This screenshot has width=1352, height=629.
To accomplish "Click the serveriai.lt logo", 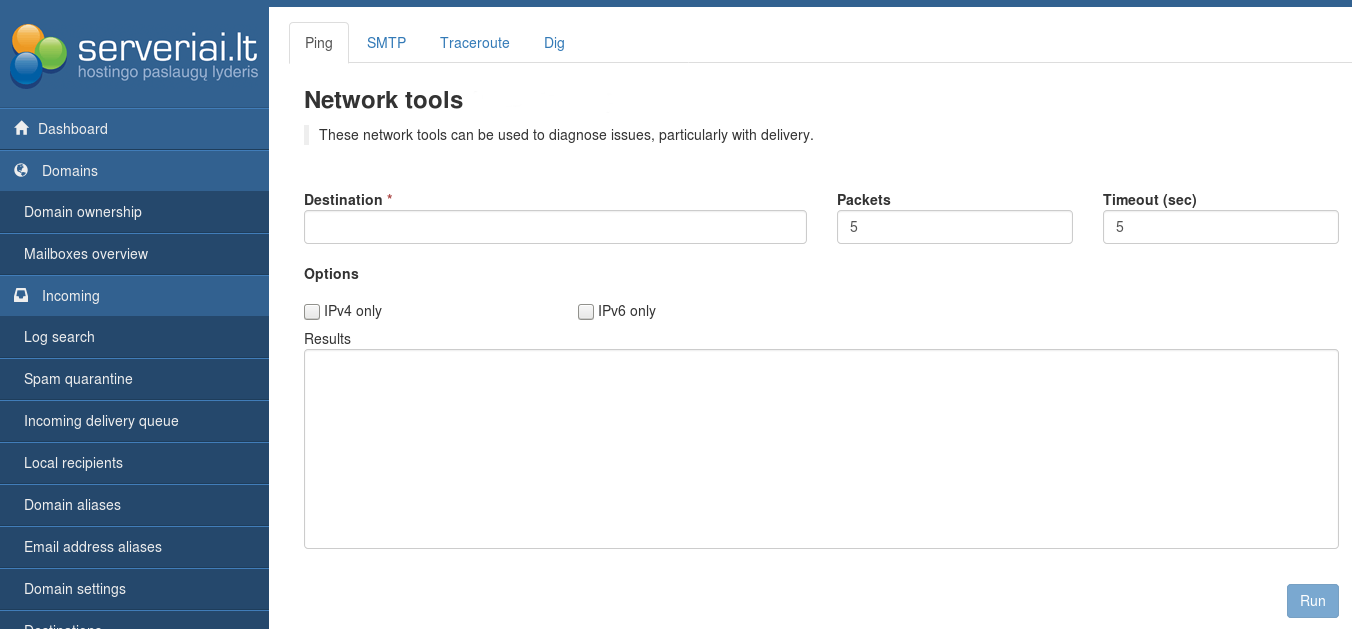I will pos(134,56).
